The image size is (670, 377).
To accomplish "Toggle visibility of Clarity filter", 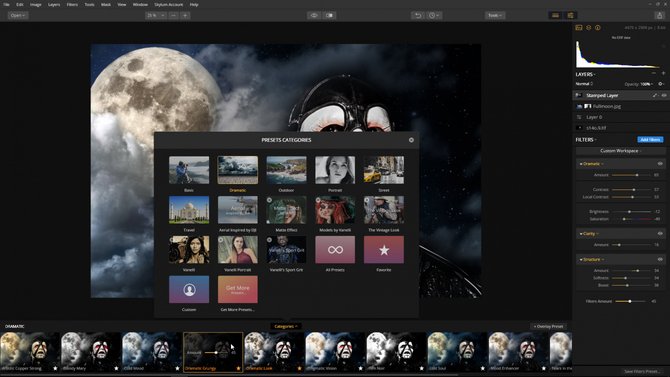I will [660, 233].
